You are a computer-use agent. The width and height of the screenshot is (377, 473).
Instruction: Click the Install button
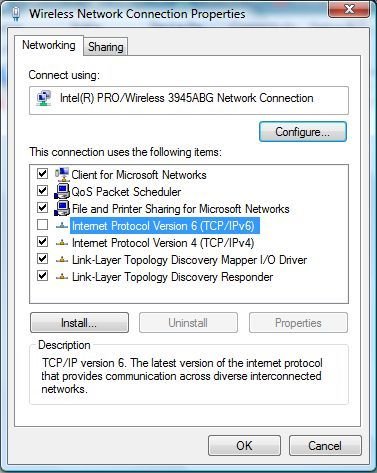pos(79,323)
